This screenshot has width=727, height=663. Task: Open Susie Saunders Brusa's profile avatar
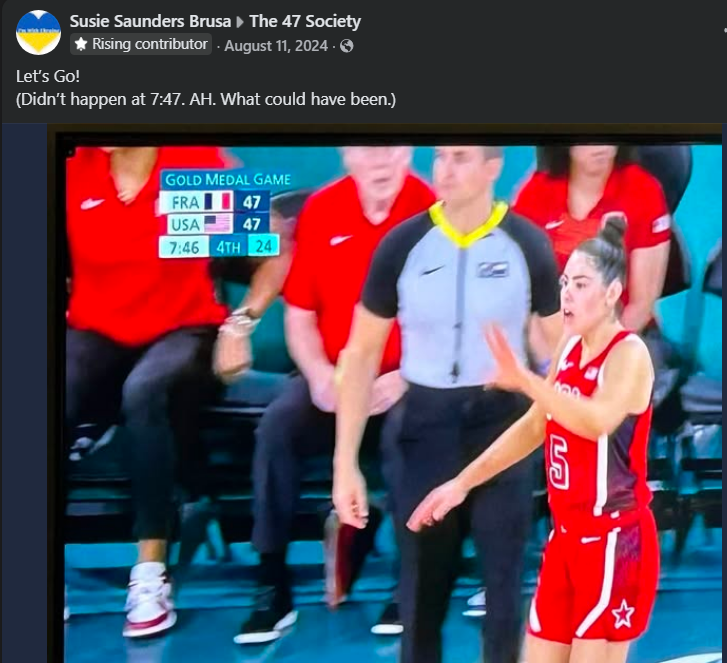(38, 32)
